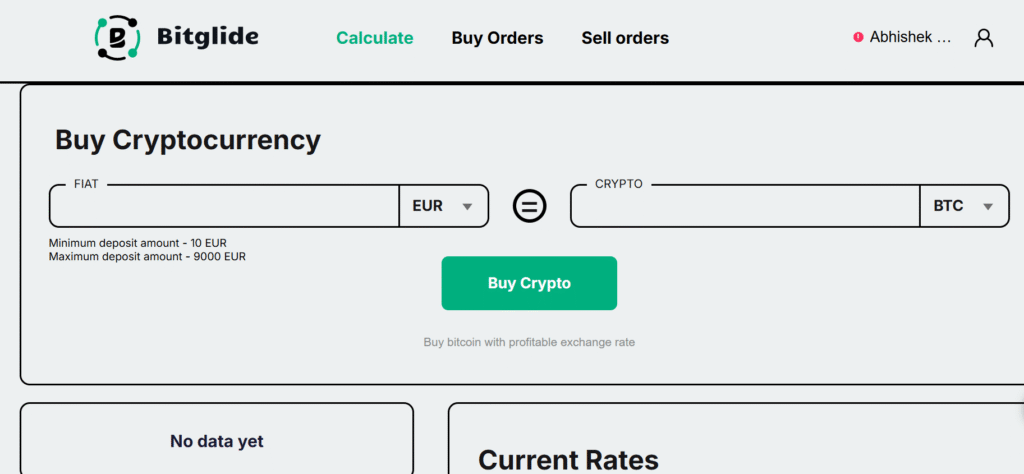Screen dimensions: 1024x474
Task: Click the "No data yet" panel
Action: [216, 441]
